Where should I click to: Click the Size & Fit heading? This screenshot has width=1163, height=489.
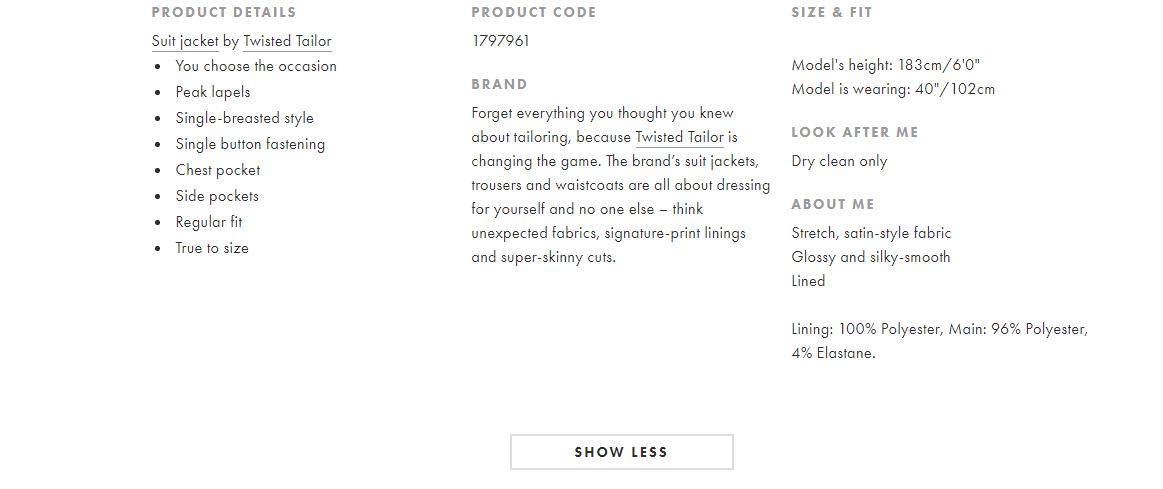click(x=832, y=12)
